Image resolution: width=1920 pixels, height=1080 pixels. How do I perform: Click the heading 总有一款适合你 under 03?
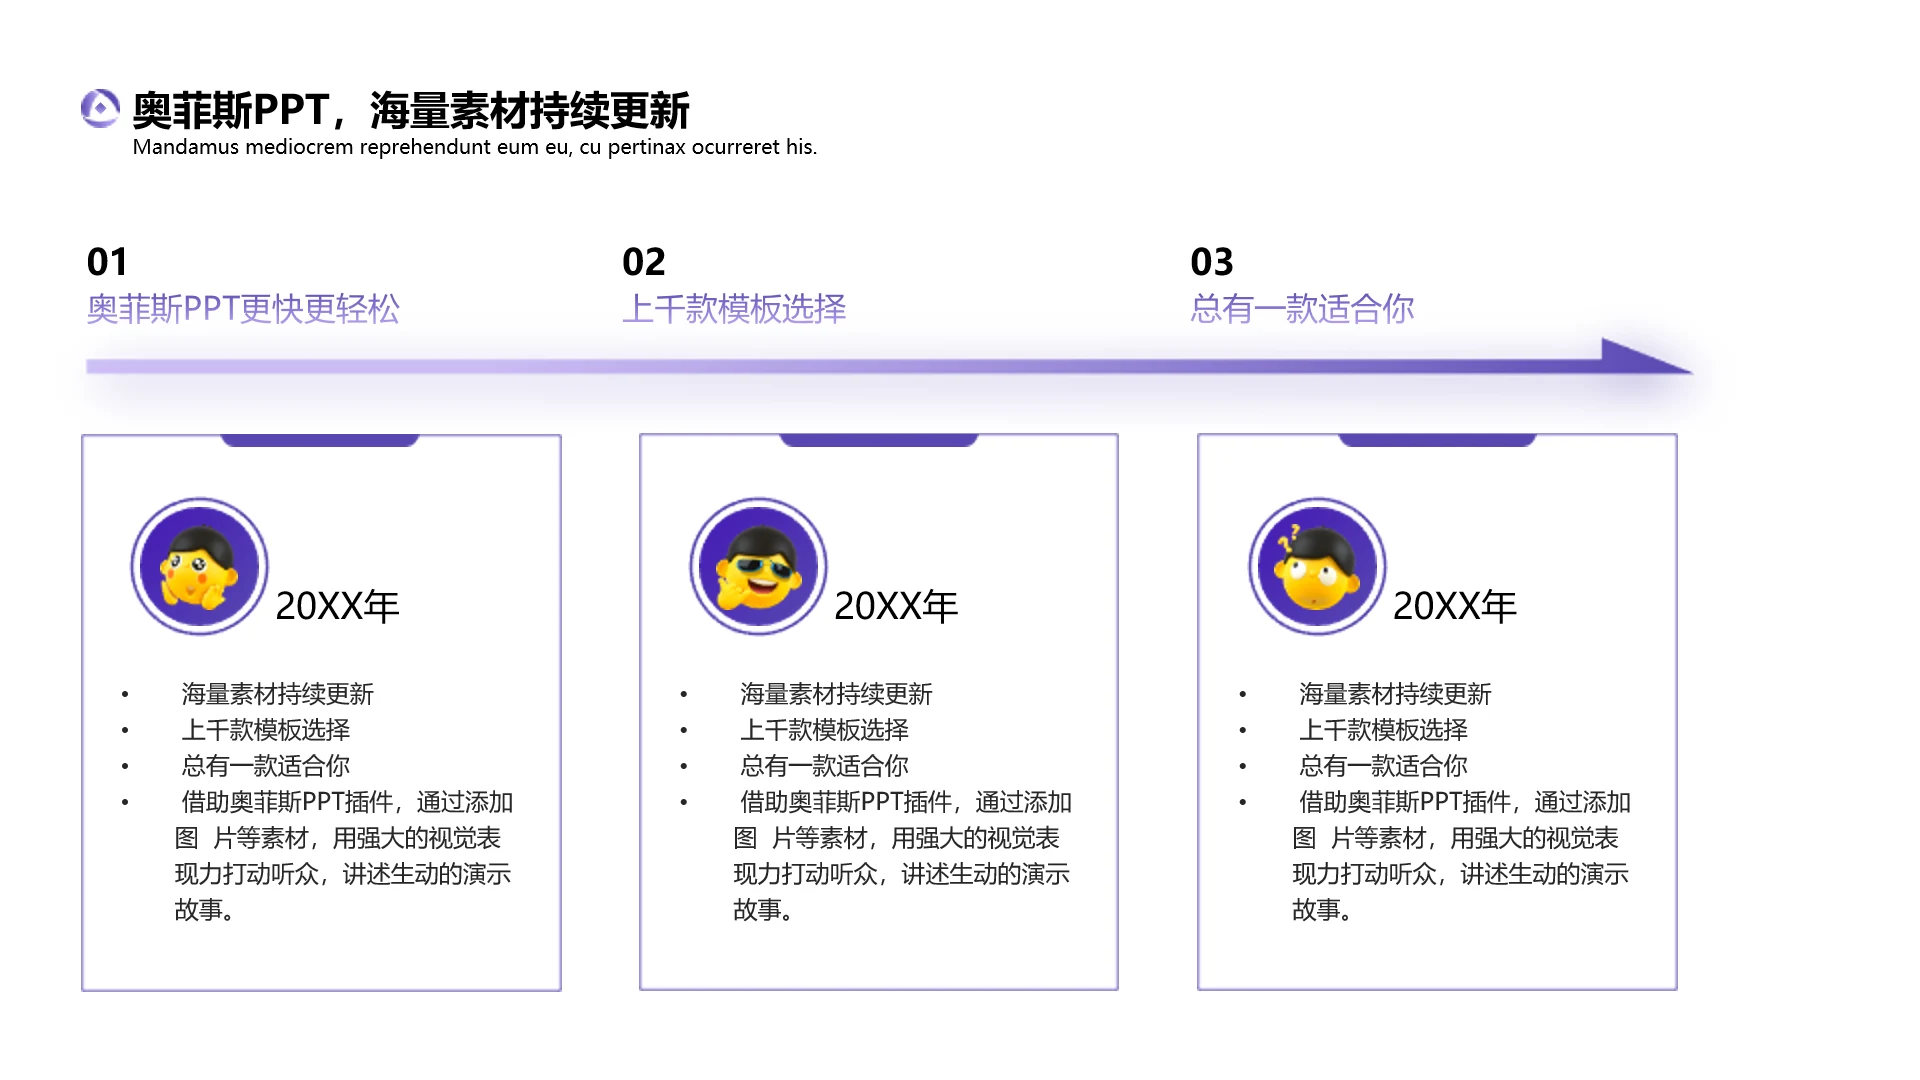coord(1302,308)
